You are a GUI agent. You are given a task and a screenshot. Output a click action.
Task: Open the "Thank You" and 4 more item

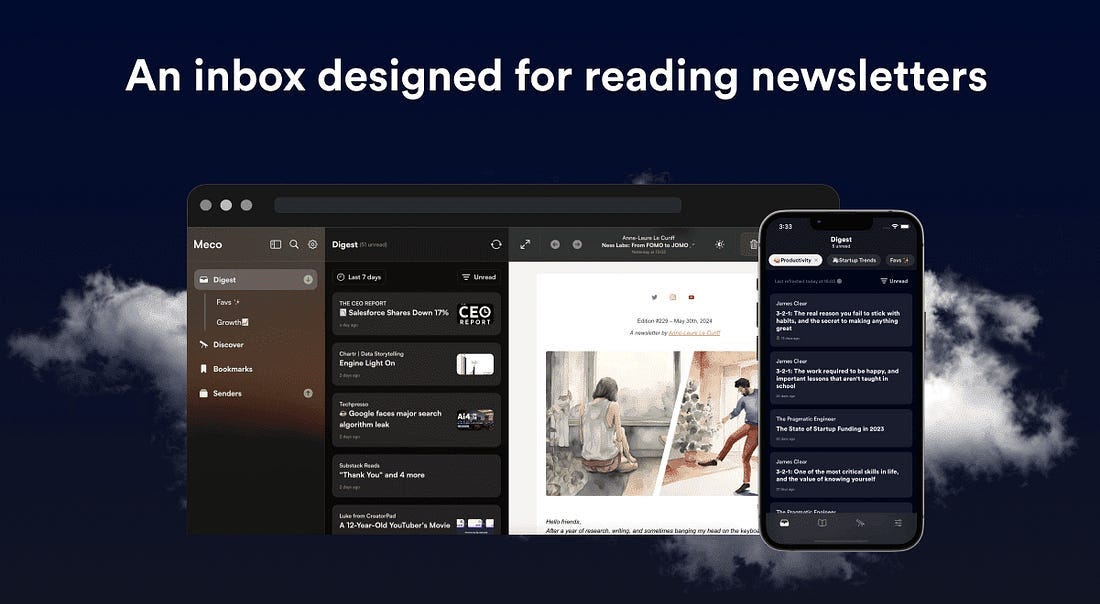(416, 476)
